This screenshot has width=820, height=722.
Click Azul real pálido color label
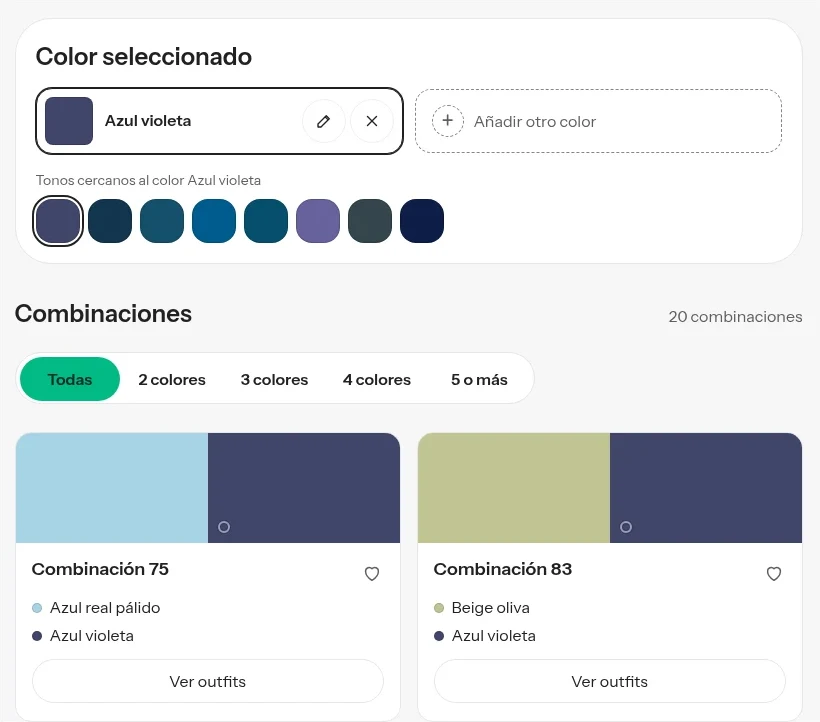pos(105,608)
